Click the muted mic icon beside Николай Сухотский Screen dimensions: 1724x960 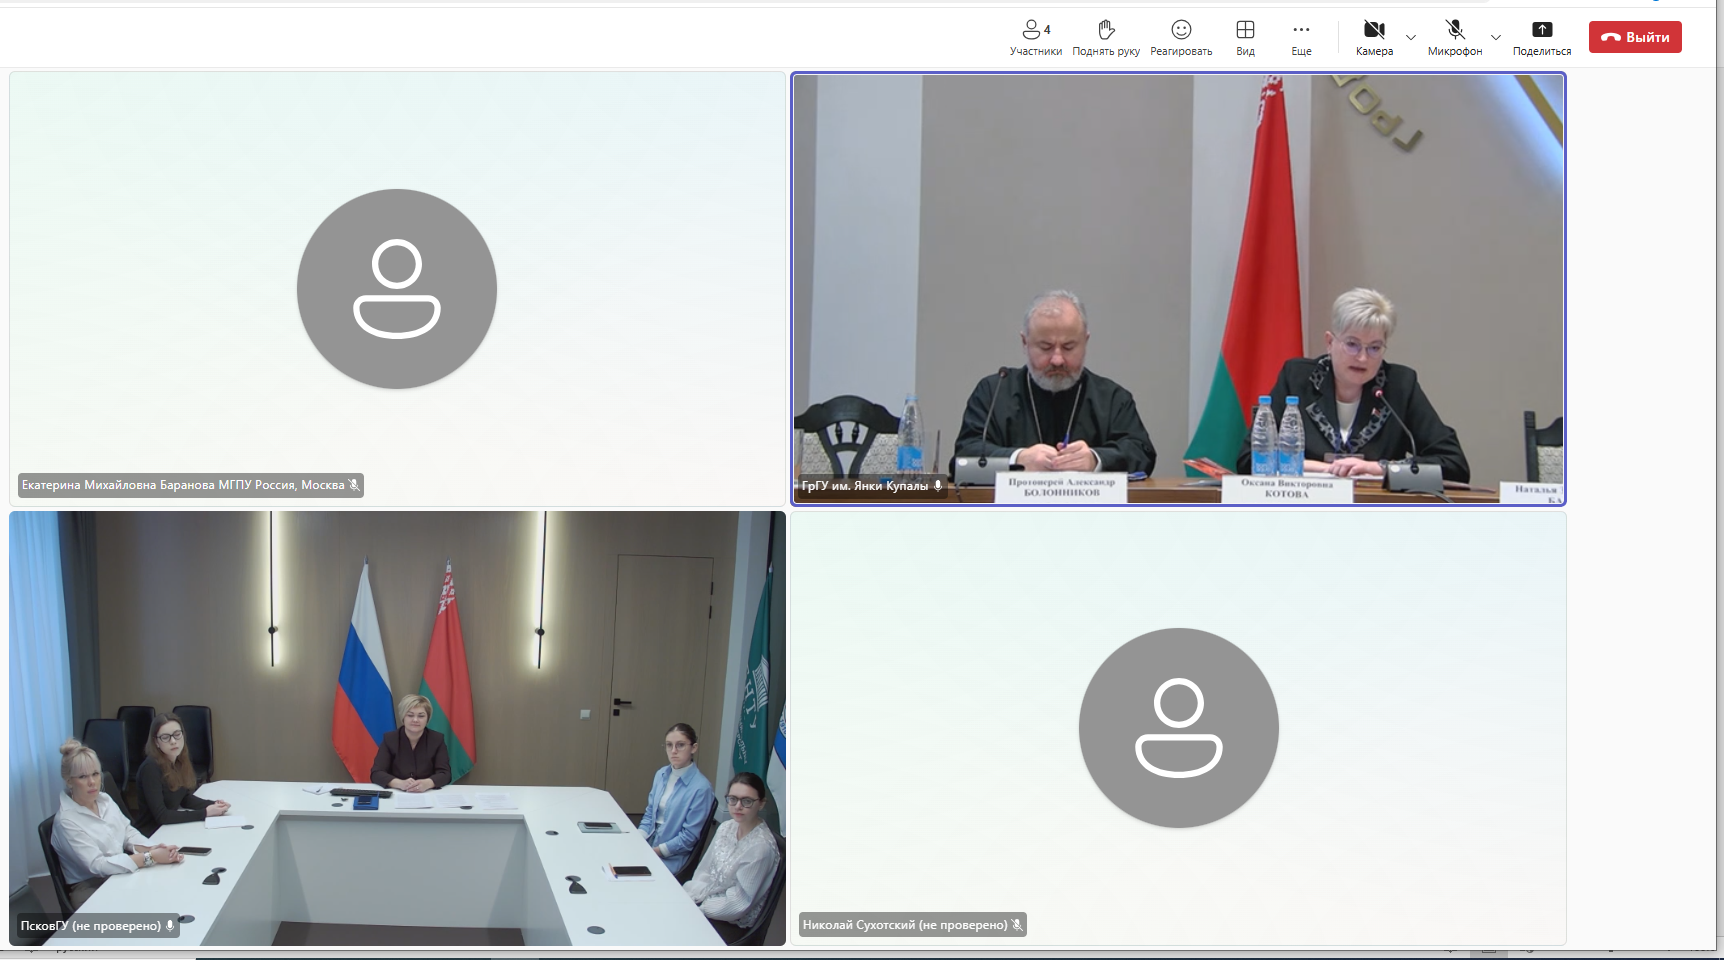[1017, 925]
